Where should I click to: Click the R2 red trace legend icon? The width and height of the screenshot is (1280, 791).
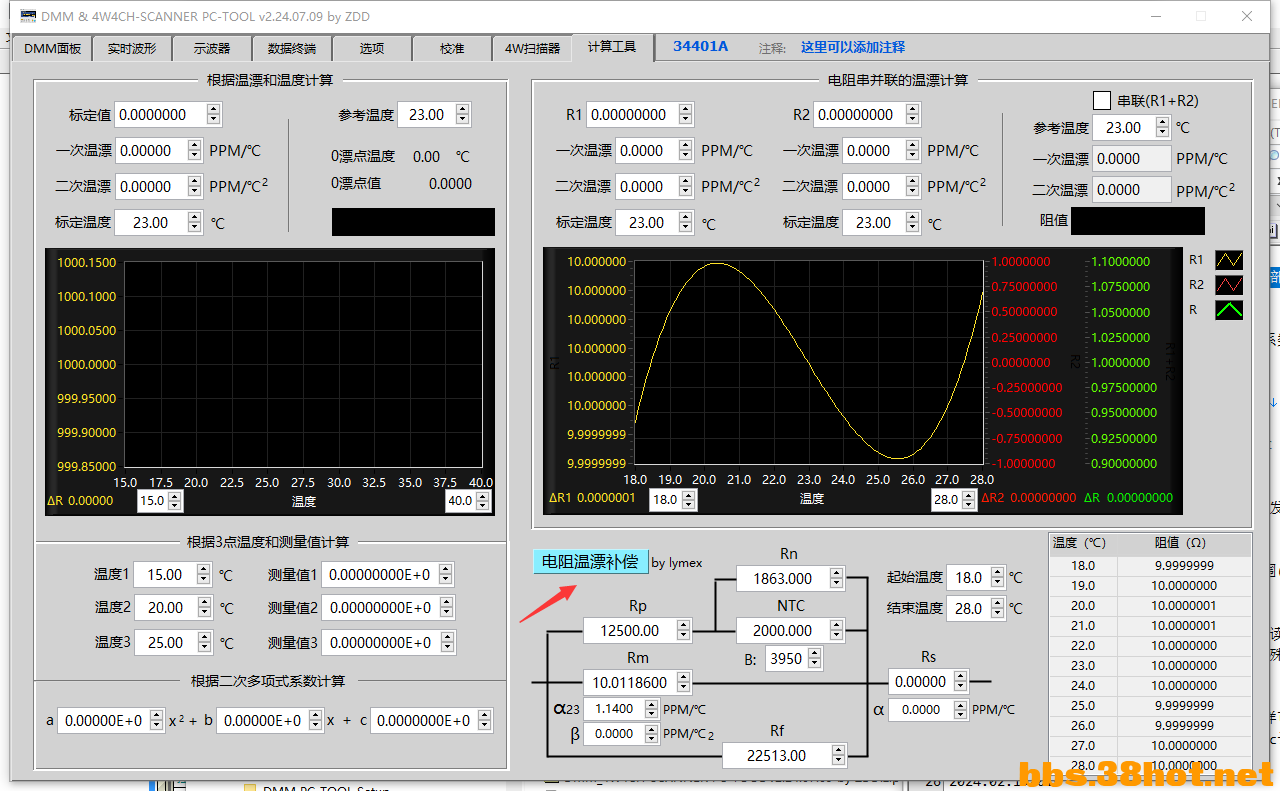(1229, 285)
